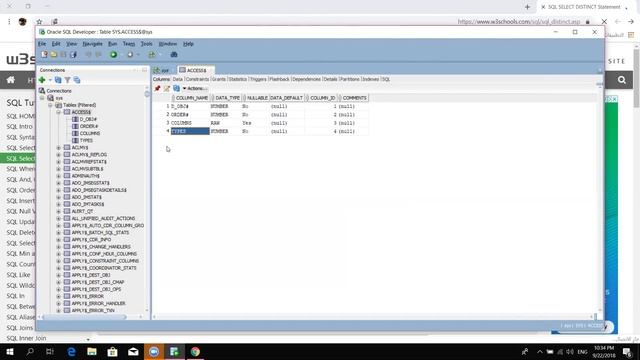Expand the ACLMV$_REFLOG table node

(x=58, y=155)
